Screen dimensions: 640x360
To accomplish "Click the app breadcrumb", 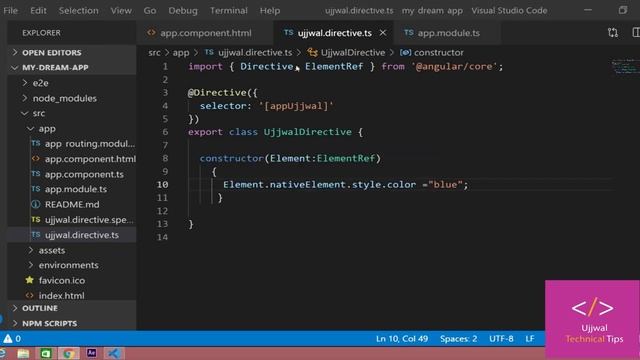I will (181, 53).
